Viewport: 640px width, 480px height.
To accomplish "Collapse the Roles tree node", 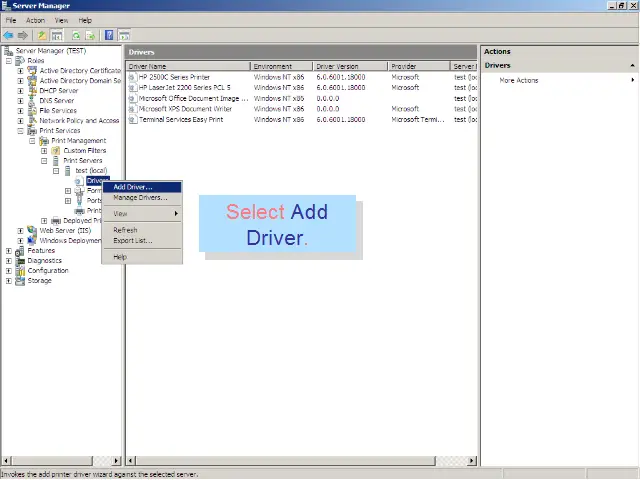I will [x=9, y=61].
